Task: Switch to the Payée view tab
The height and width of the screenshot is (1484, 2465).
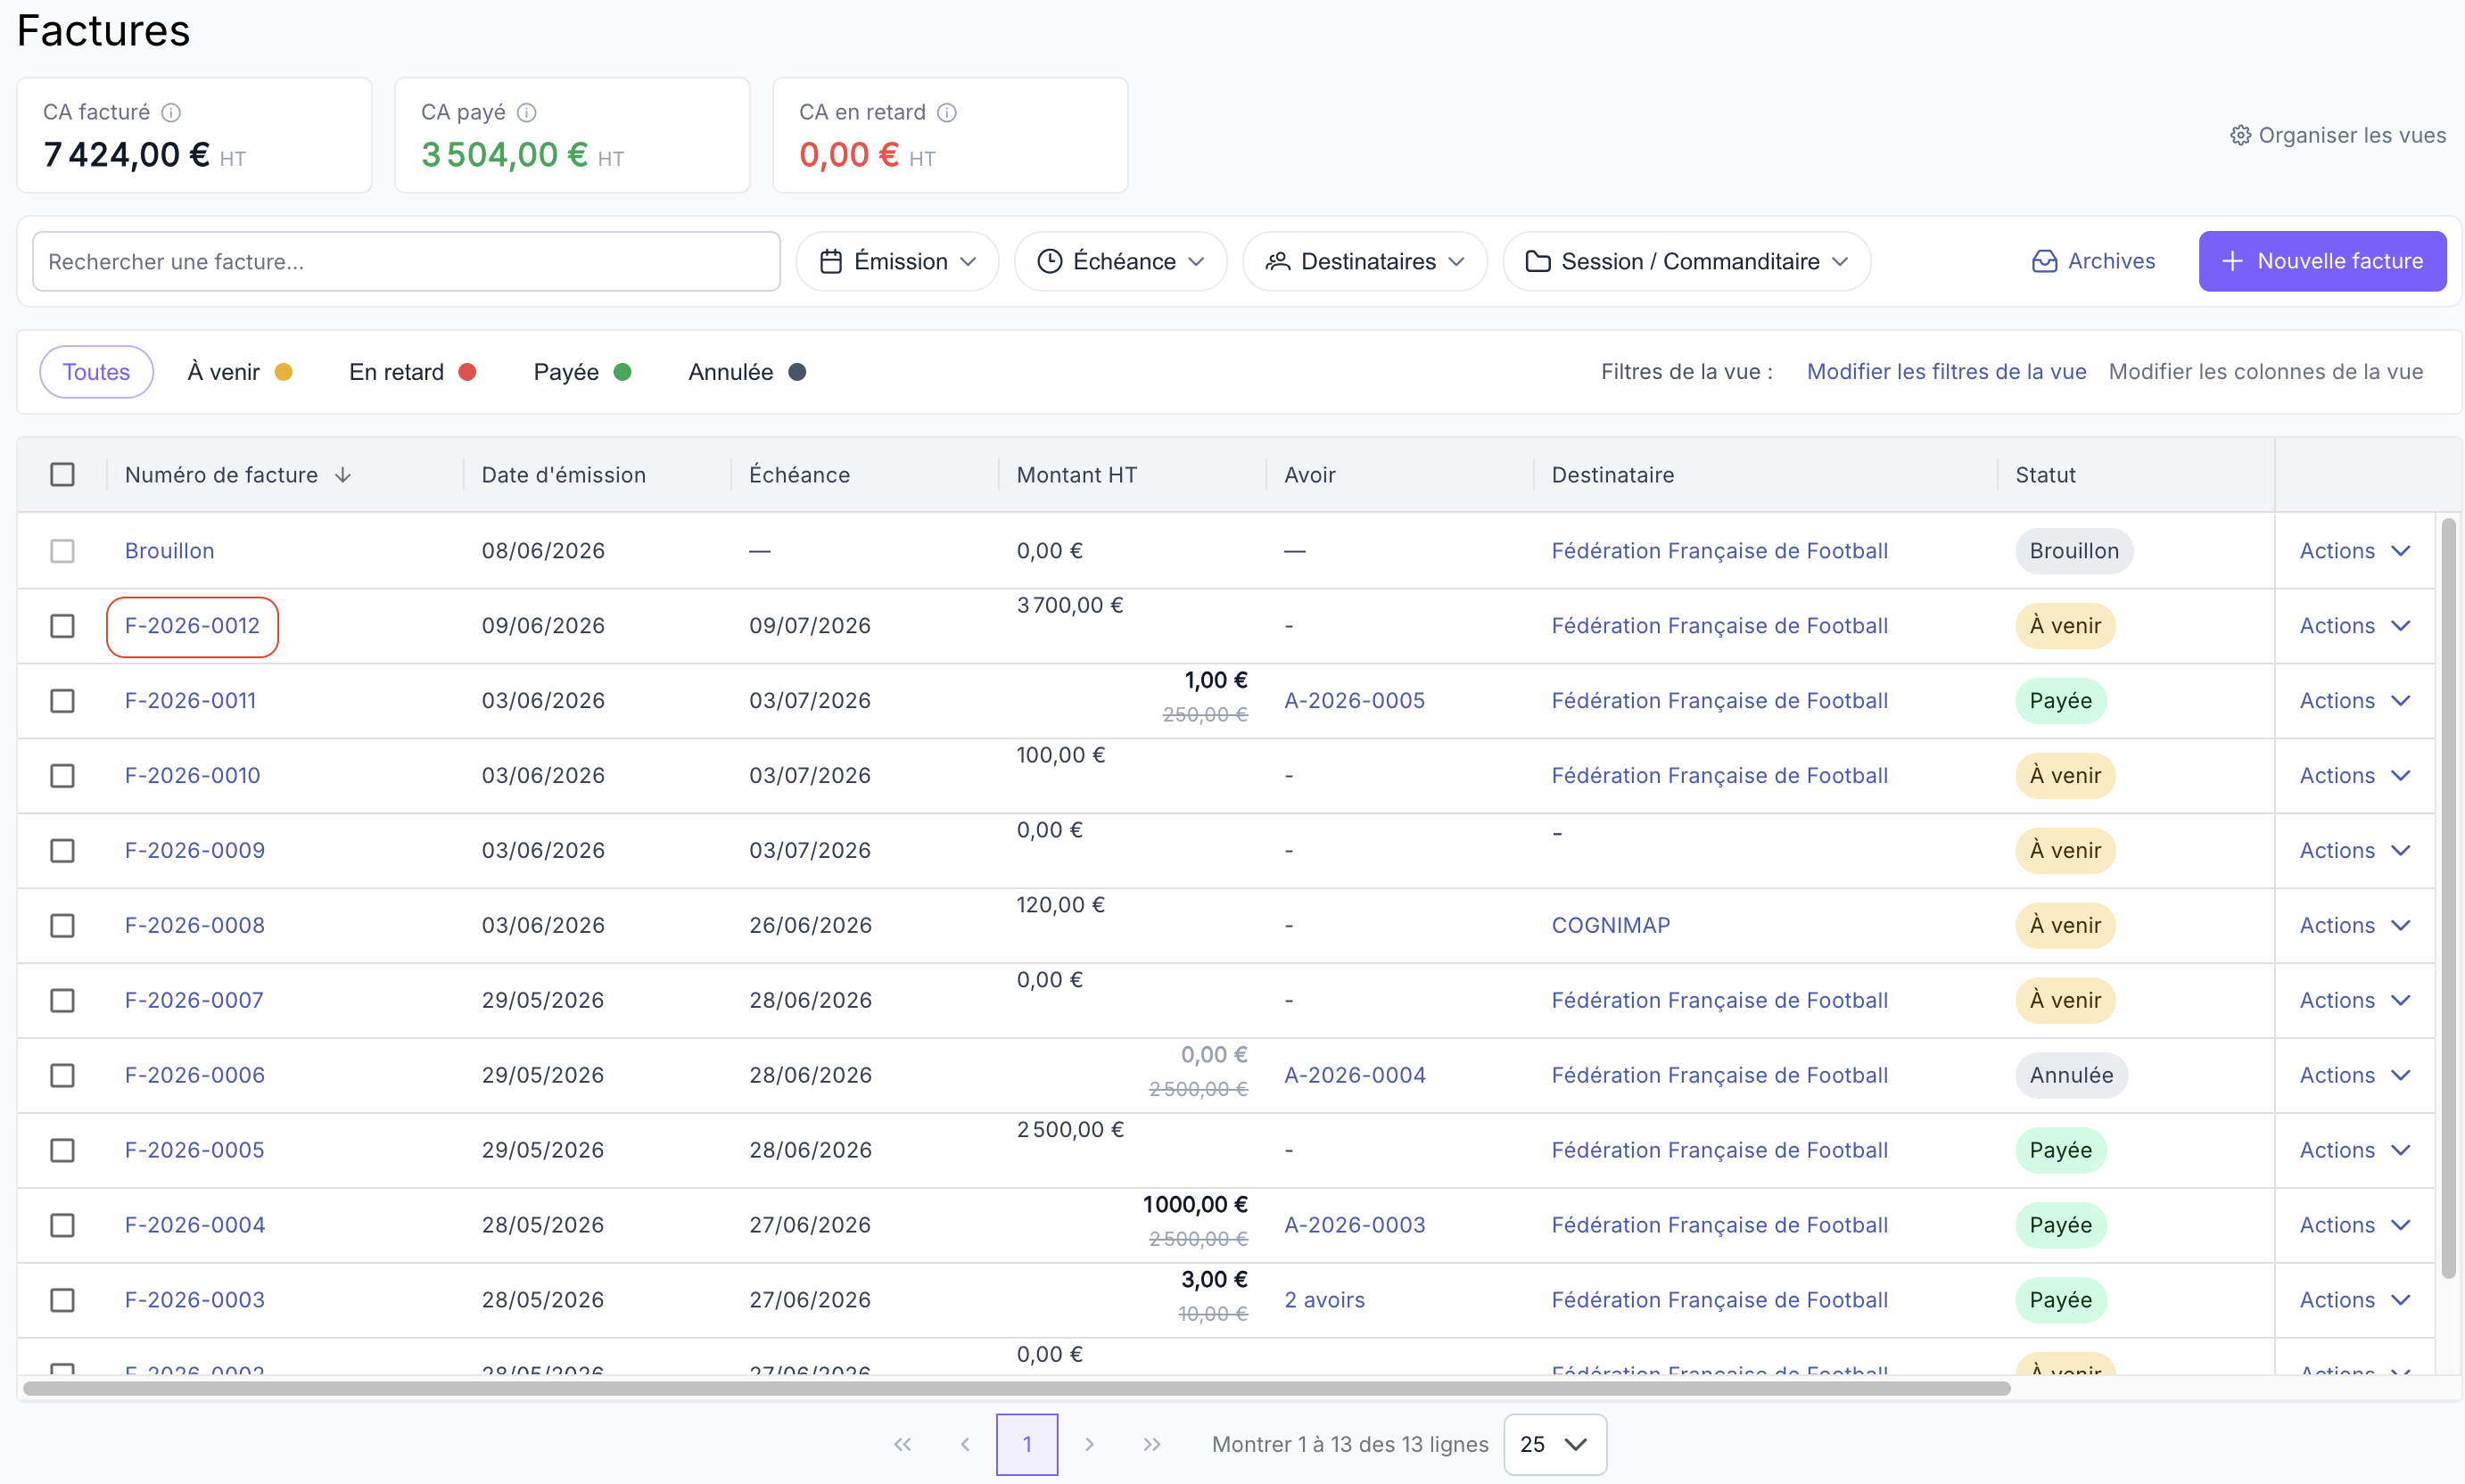Action: pos(582,372)
